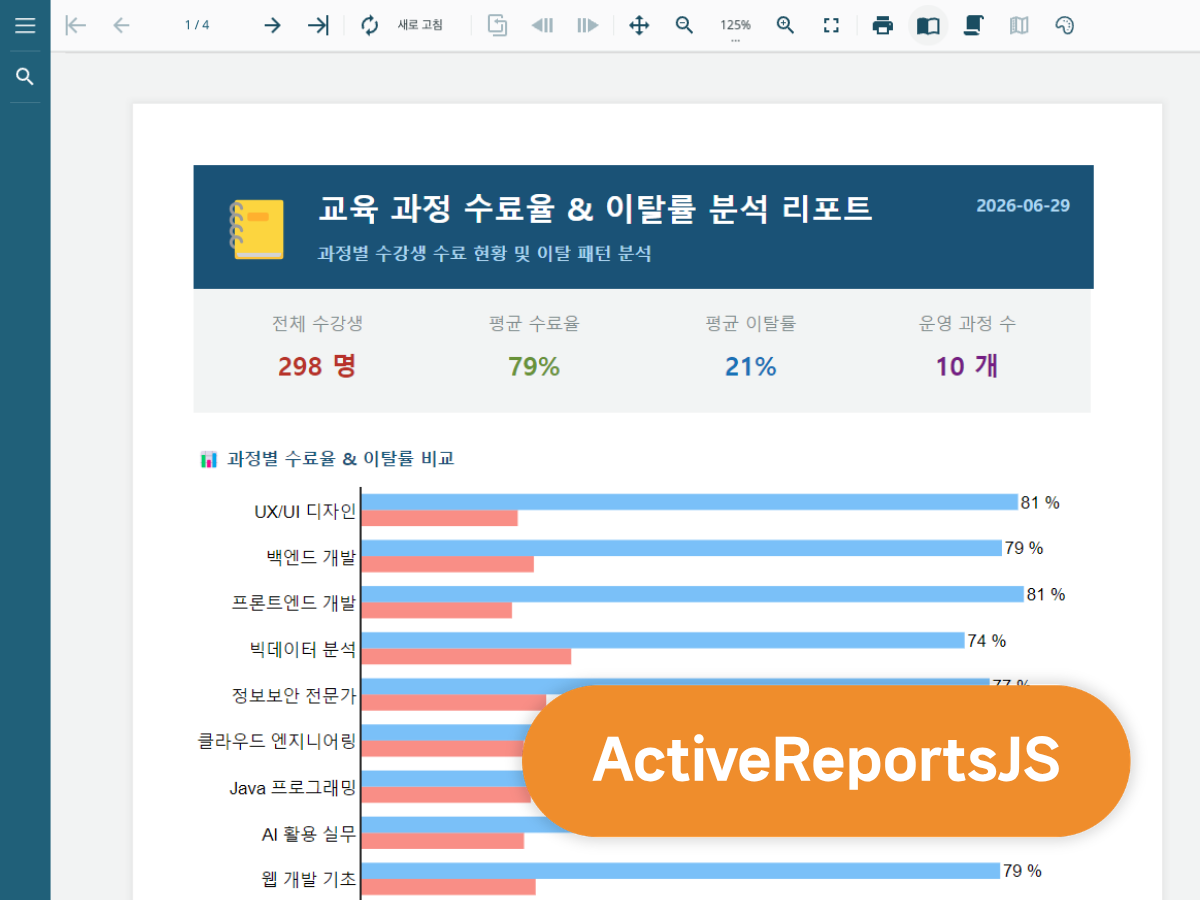Toggle full screen mode
This screenshot has height=900, width=1200.
(x=831, y=25)
